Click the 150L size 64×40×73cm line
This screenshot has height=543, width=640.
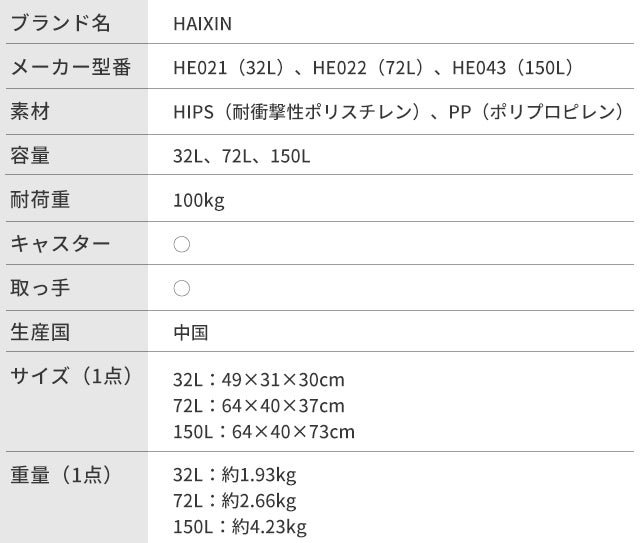pyautogui.click(x=264, y=432)
